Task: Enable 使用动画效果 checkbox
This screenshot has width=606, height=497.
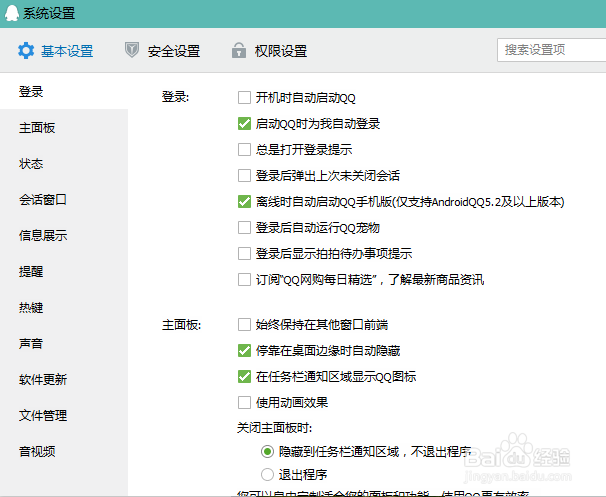Action: tap(244, 403)
